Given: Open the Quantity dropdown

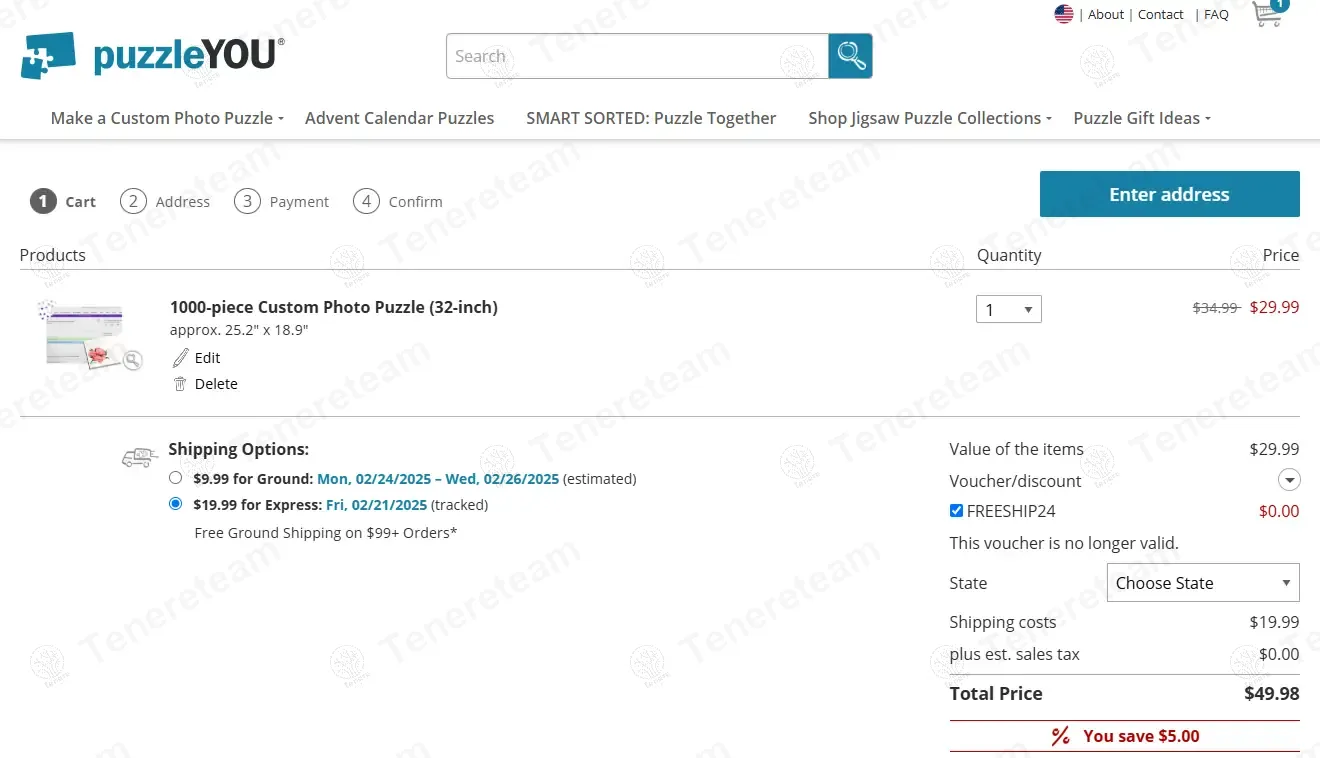Looking at the screenshot, I should click(x=1008, y=309).
